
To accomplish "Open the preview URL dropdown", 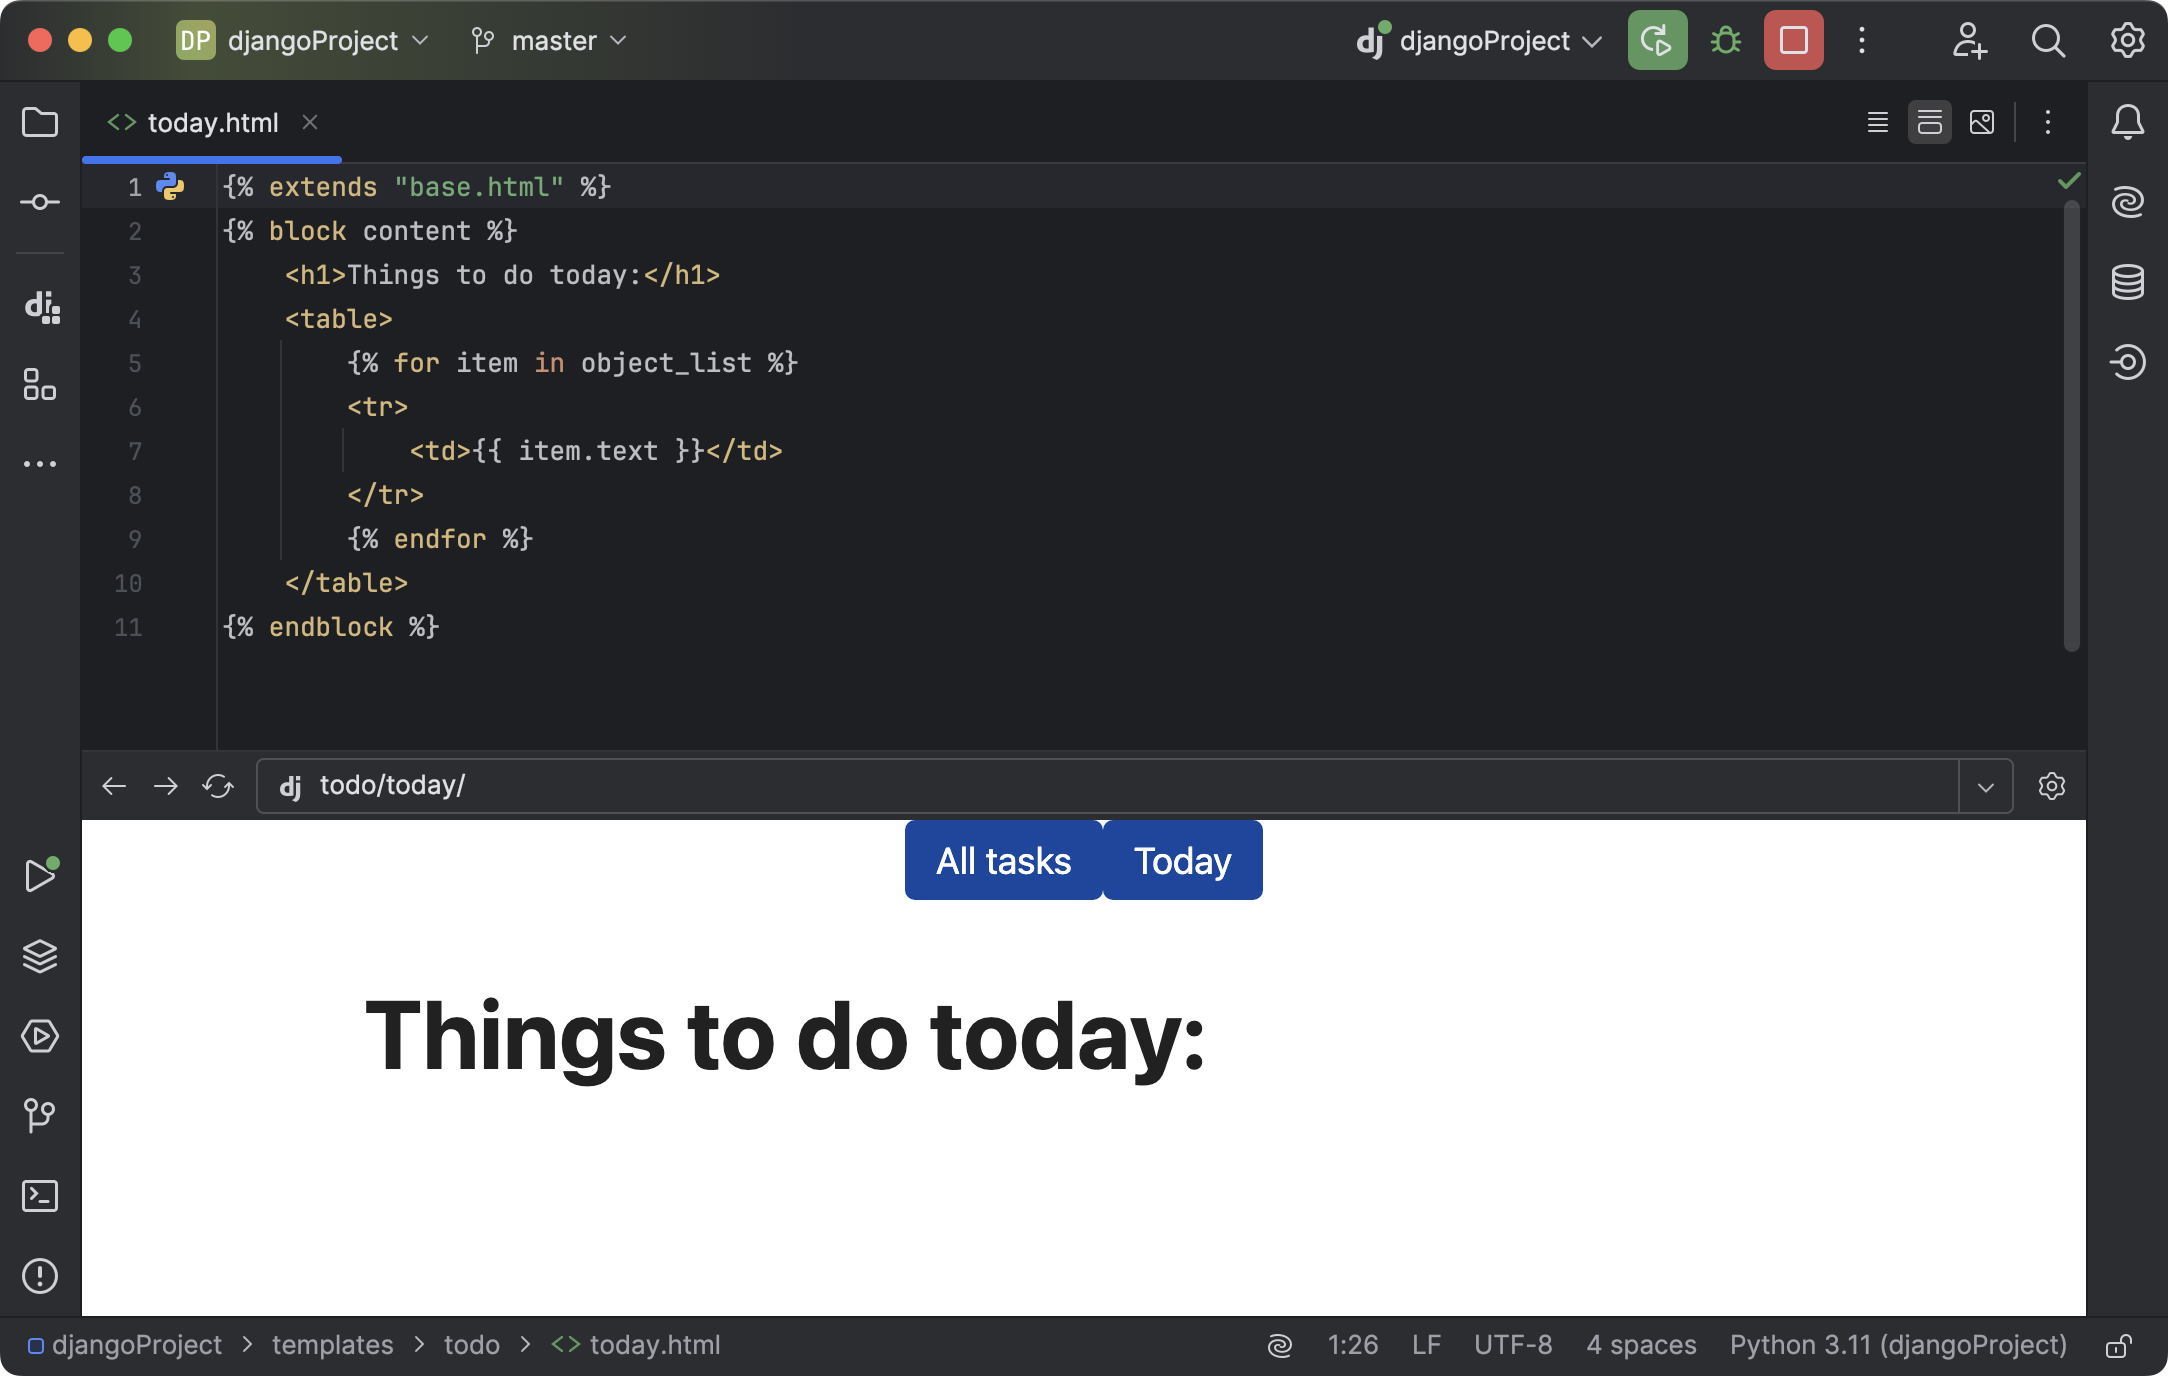I will (x=1984, y=786).
